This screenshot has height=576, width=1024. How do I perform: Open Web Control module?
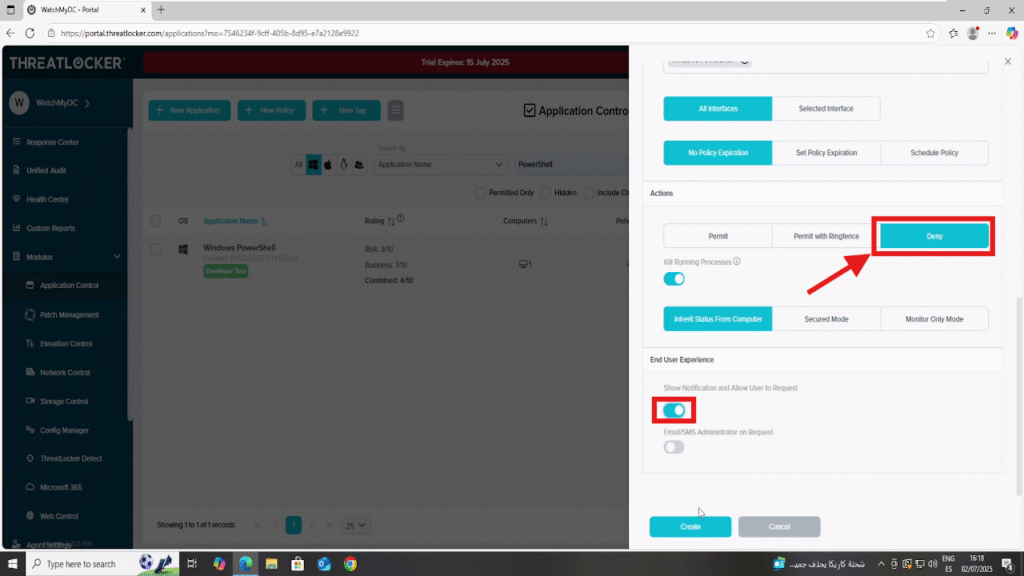(x=59, y=516)
